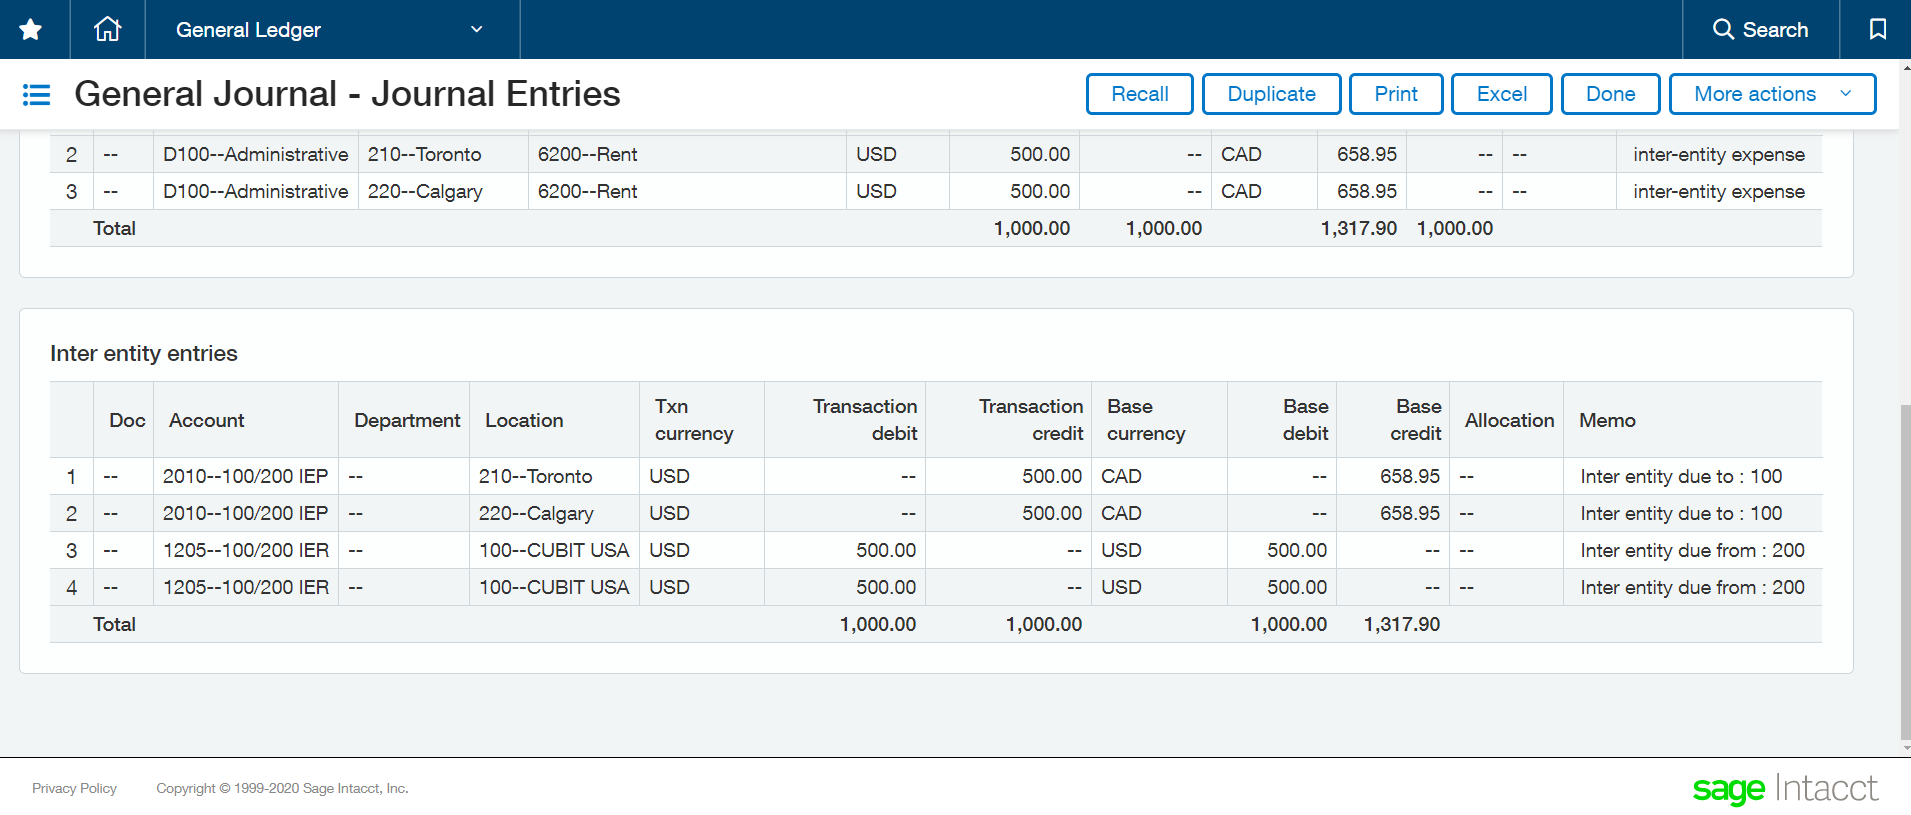Open the Privacy Policy link
1911x815 pixels.
click(x=74, y=789)
